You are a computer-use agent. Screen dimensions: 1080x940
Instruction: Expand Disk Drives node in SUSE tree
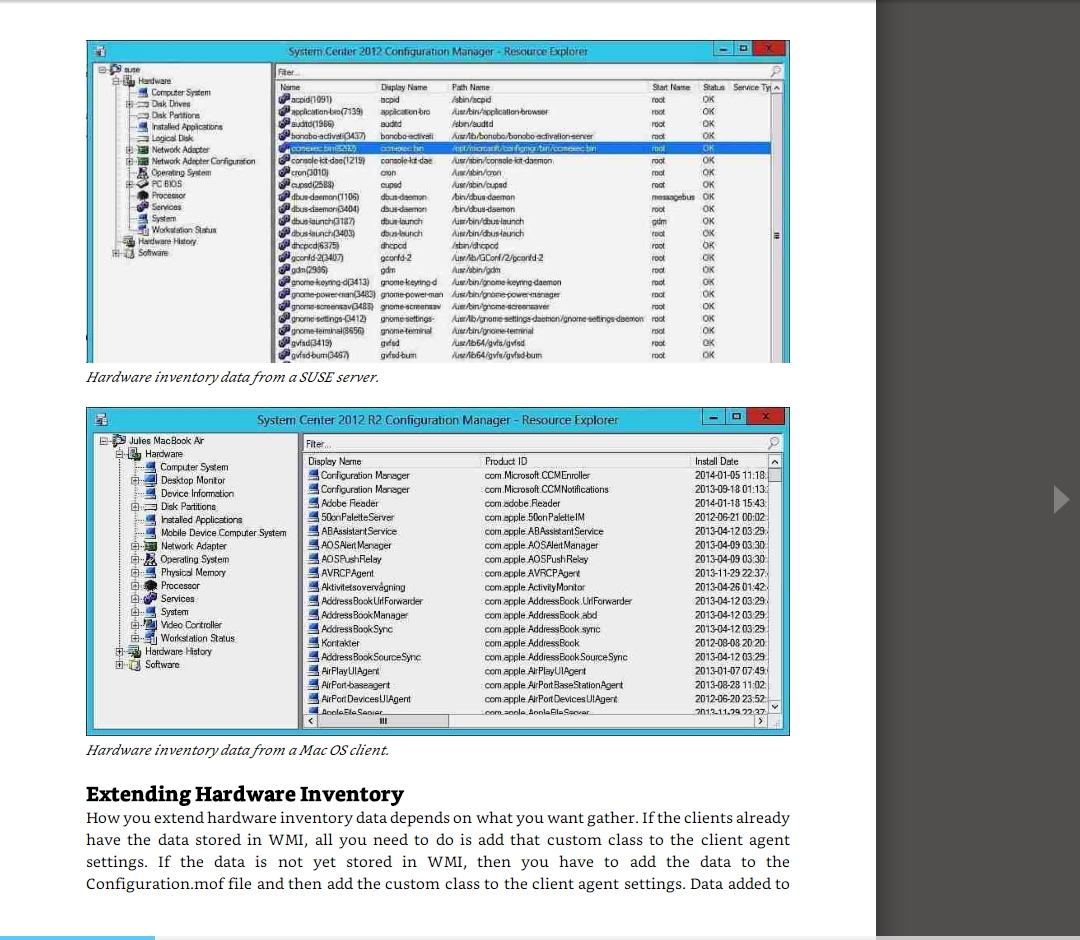129,104
